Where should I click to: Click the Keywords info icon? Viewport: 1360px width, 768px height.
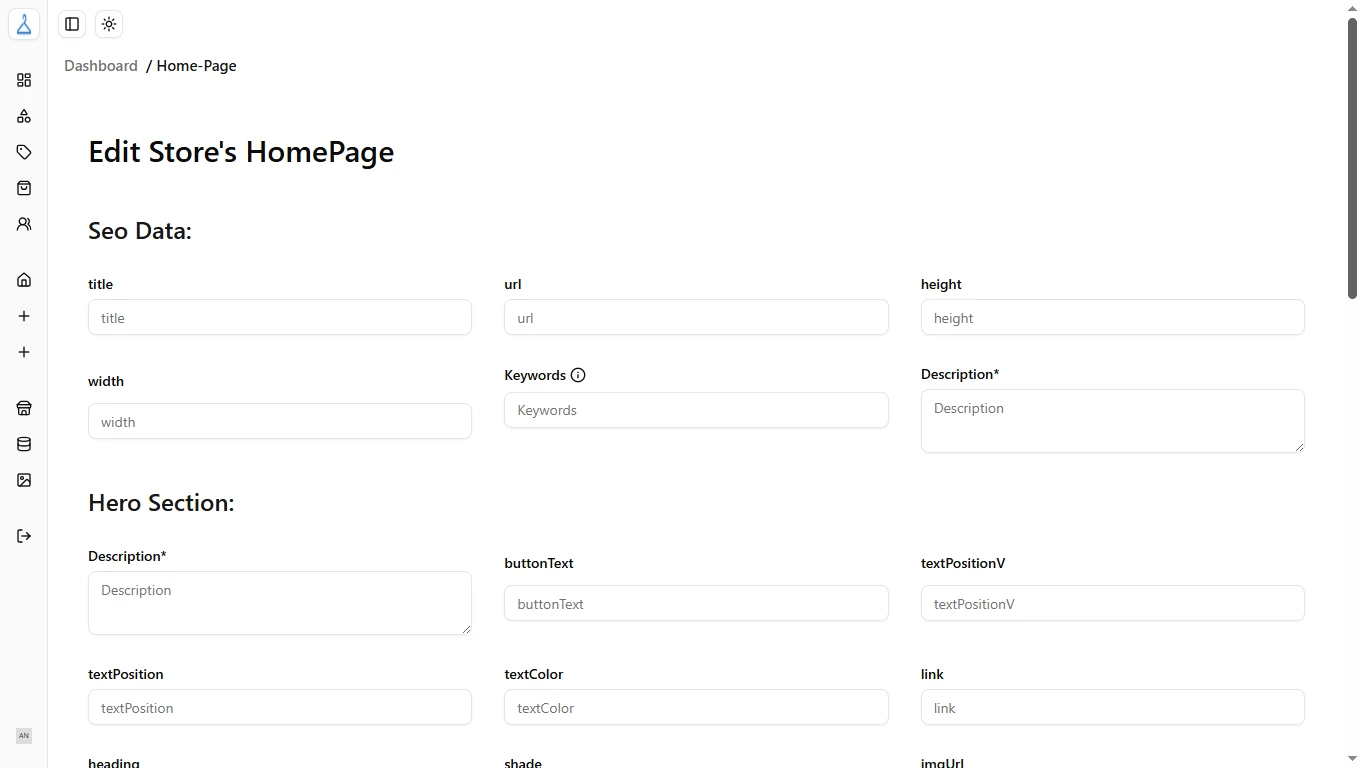tap(579, 375)
